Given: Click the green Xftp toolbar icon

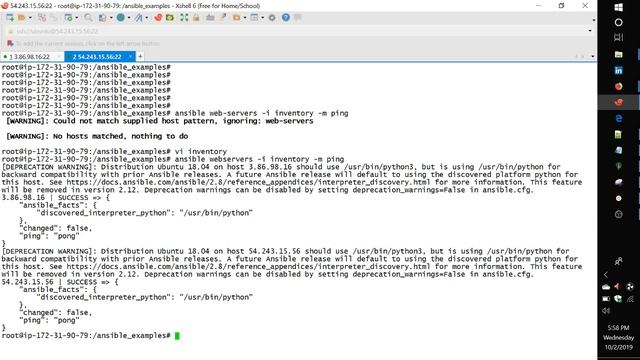Looking at the screenshot, I should tap(170, 18).
